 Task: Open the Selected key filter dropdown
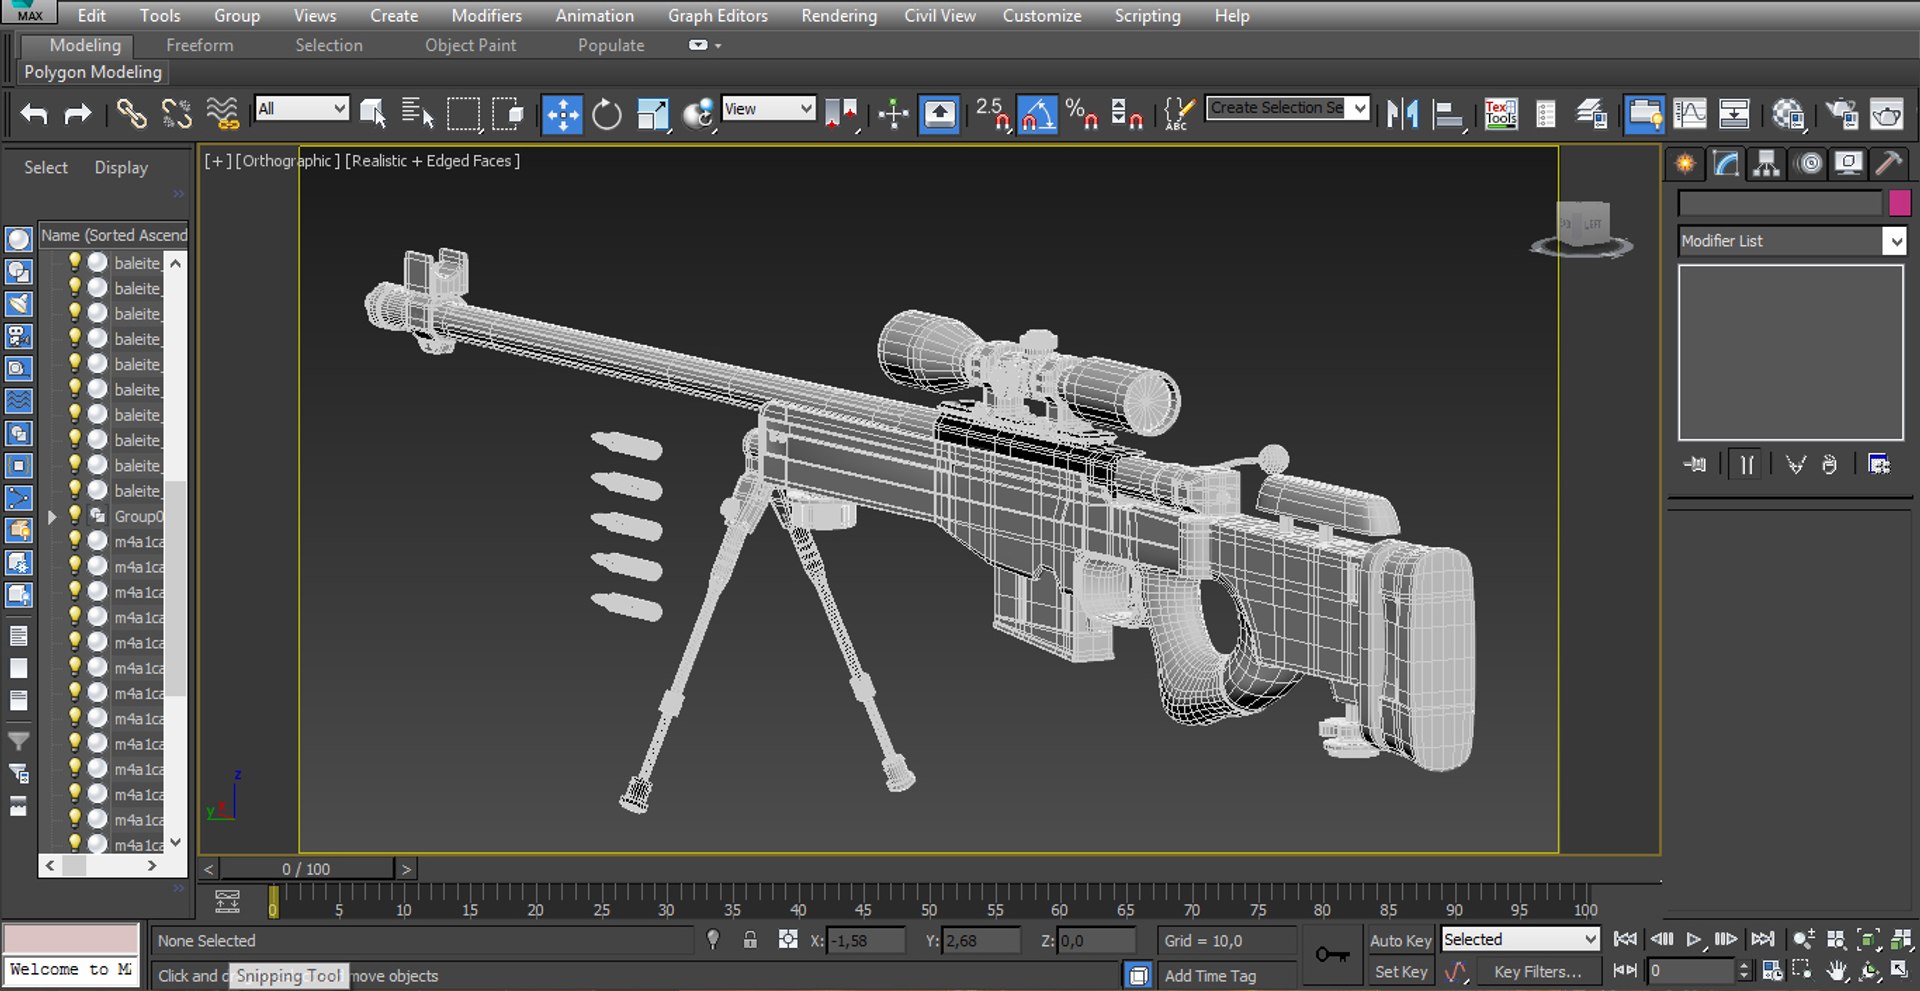click(1520, 939)
